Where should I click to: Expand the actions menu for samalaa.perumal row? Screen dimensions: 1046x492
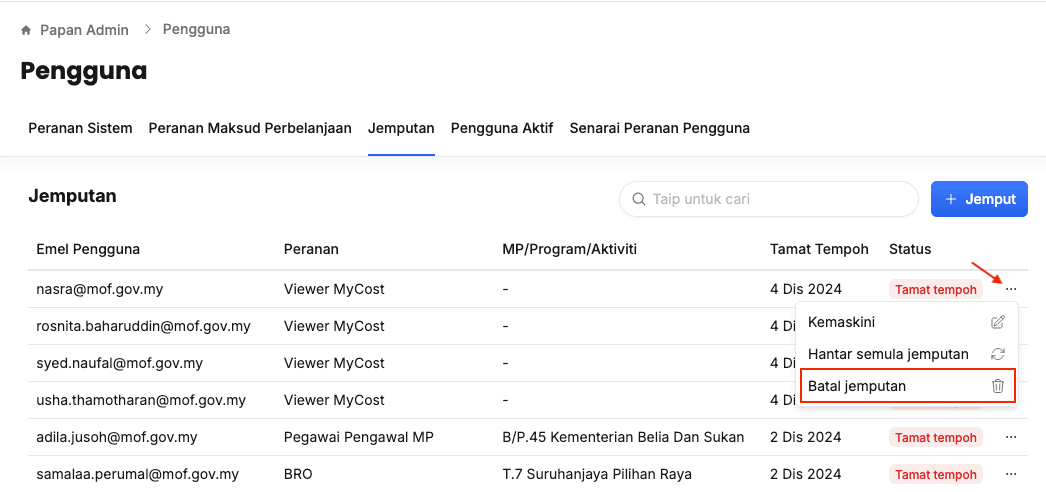pos(1011,474)
